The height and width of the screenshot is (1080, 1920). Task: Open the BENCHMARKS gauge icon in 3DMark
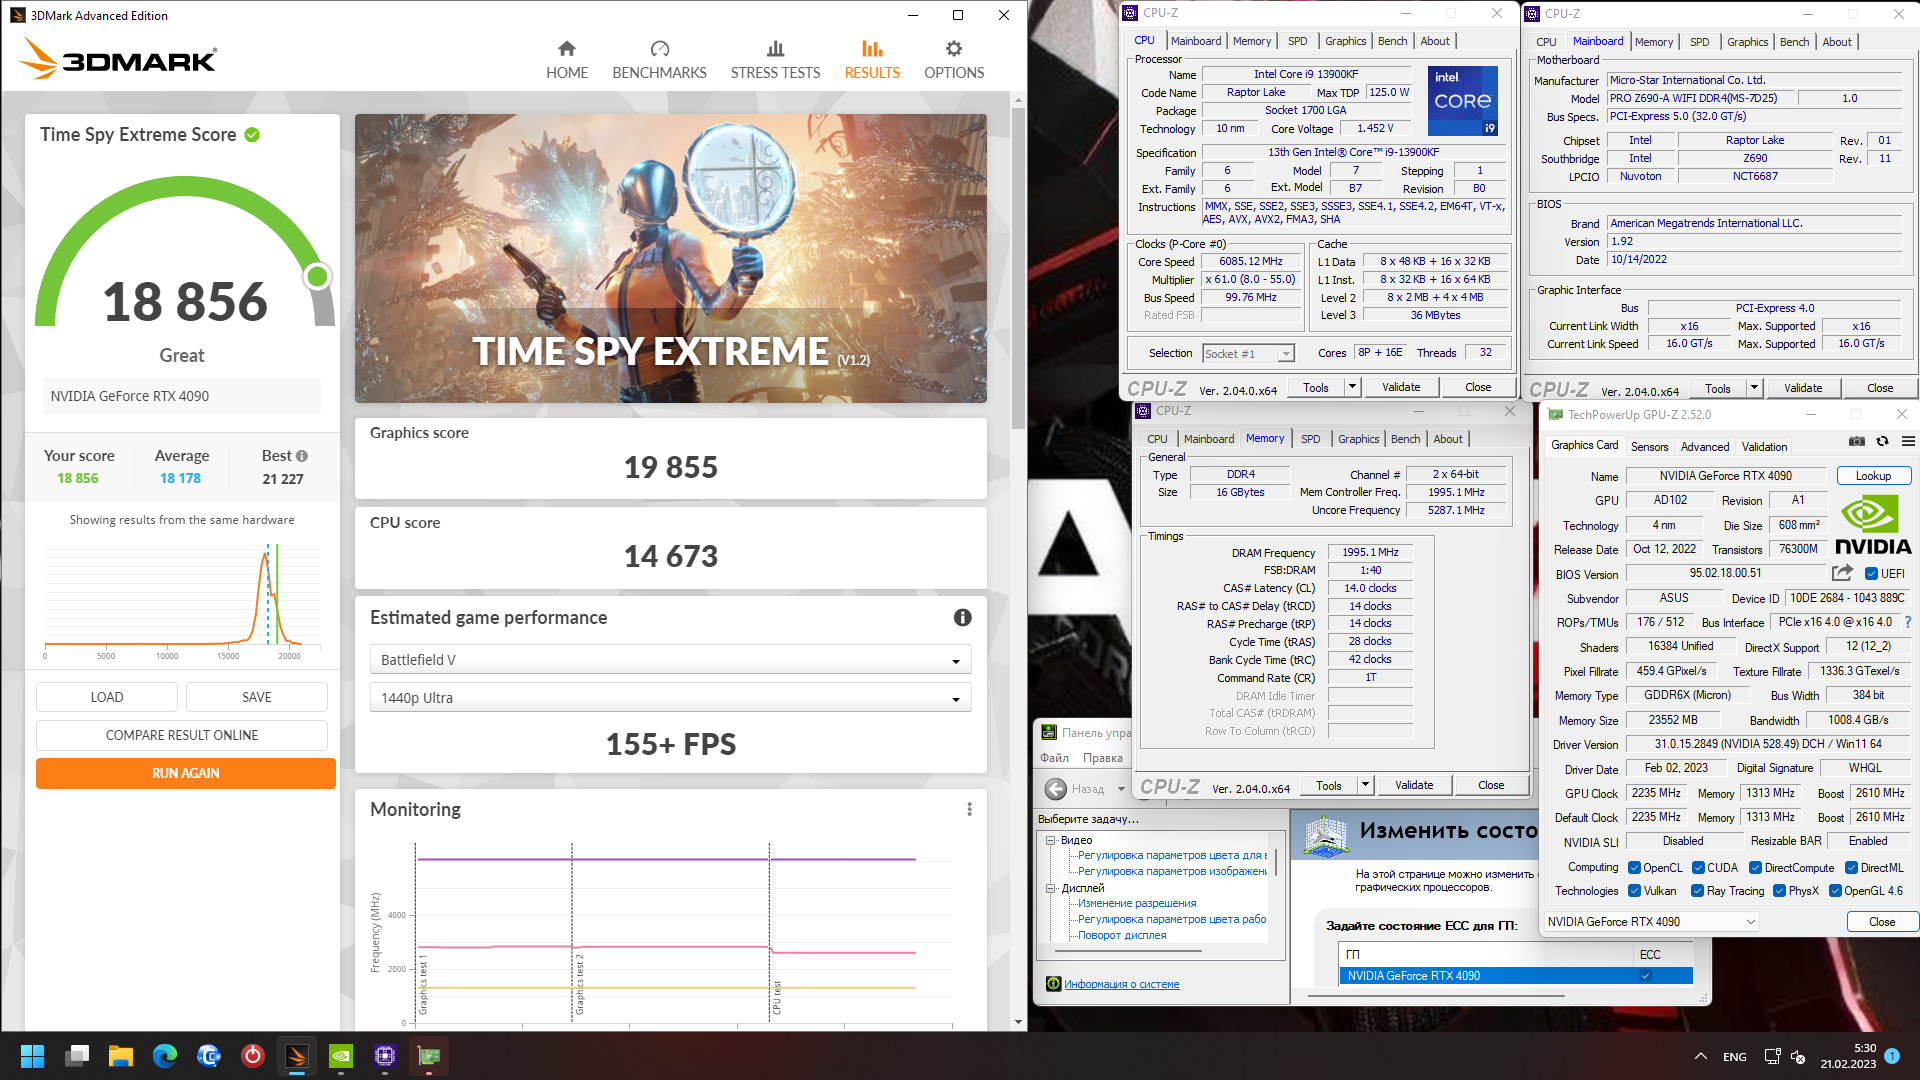click(x=659, y=49)
